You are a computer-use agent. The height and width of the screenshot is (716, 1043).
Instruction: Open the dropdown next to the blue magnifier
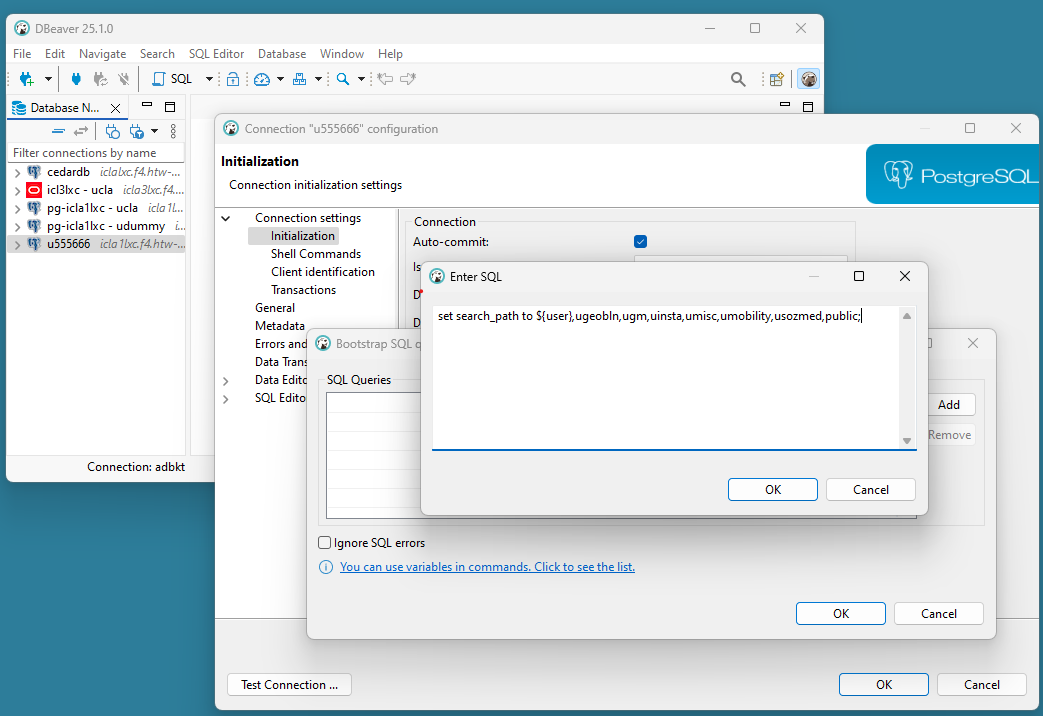coord(361,79)
